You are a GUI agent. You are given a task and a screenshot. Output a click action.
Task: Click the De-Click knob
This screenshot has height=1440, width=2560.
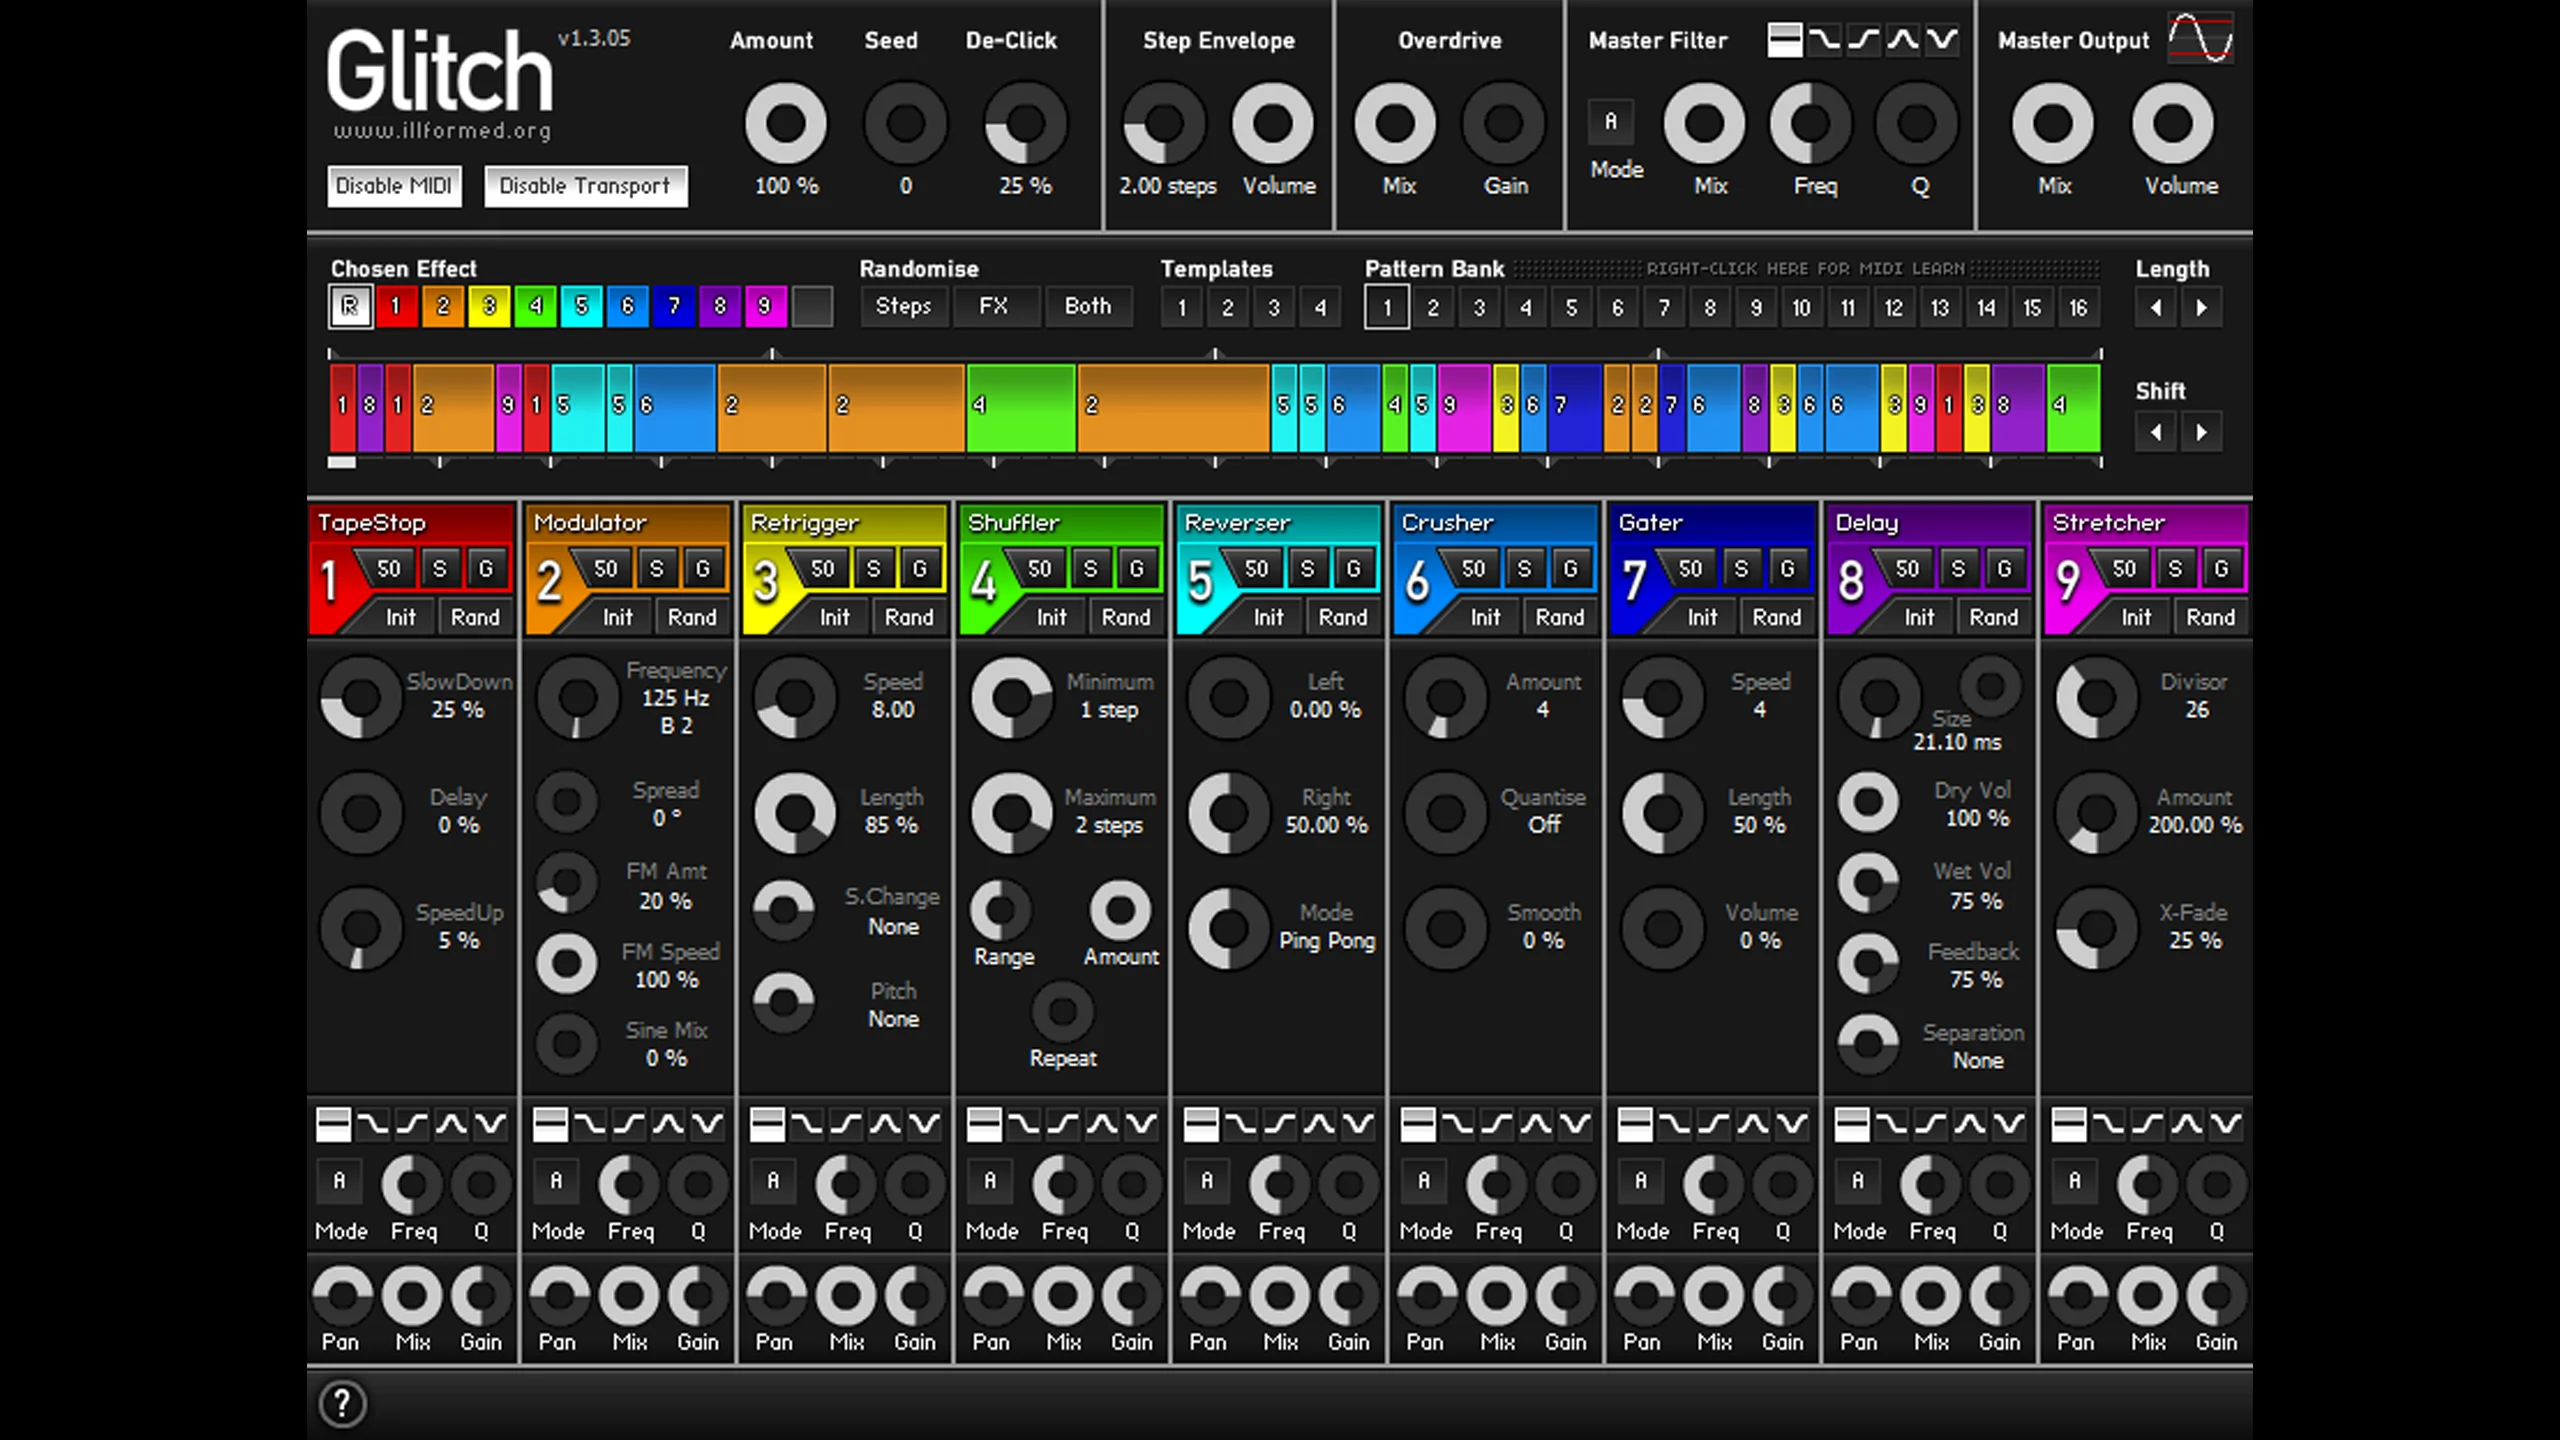coord(1025,123)
